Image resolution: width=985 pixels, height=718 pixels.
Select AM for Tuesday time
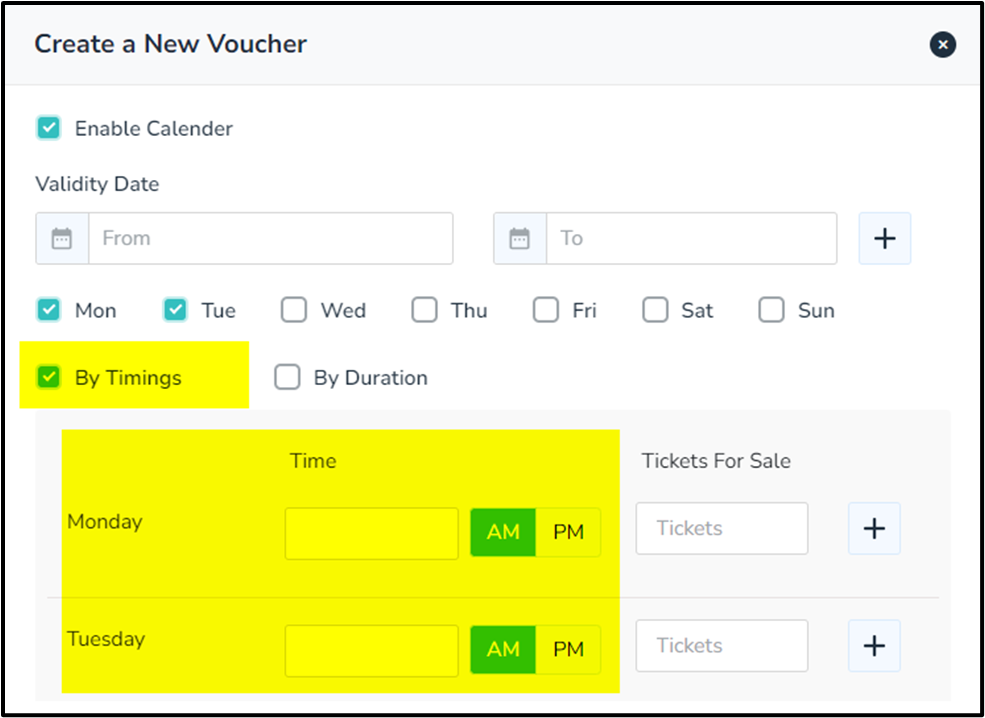[x=503, y=650]
